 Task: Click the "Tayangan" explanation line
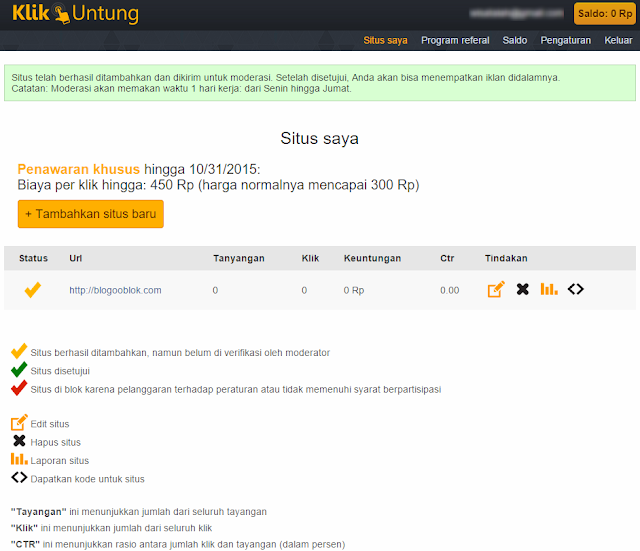coord(139,512)
